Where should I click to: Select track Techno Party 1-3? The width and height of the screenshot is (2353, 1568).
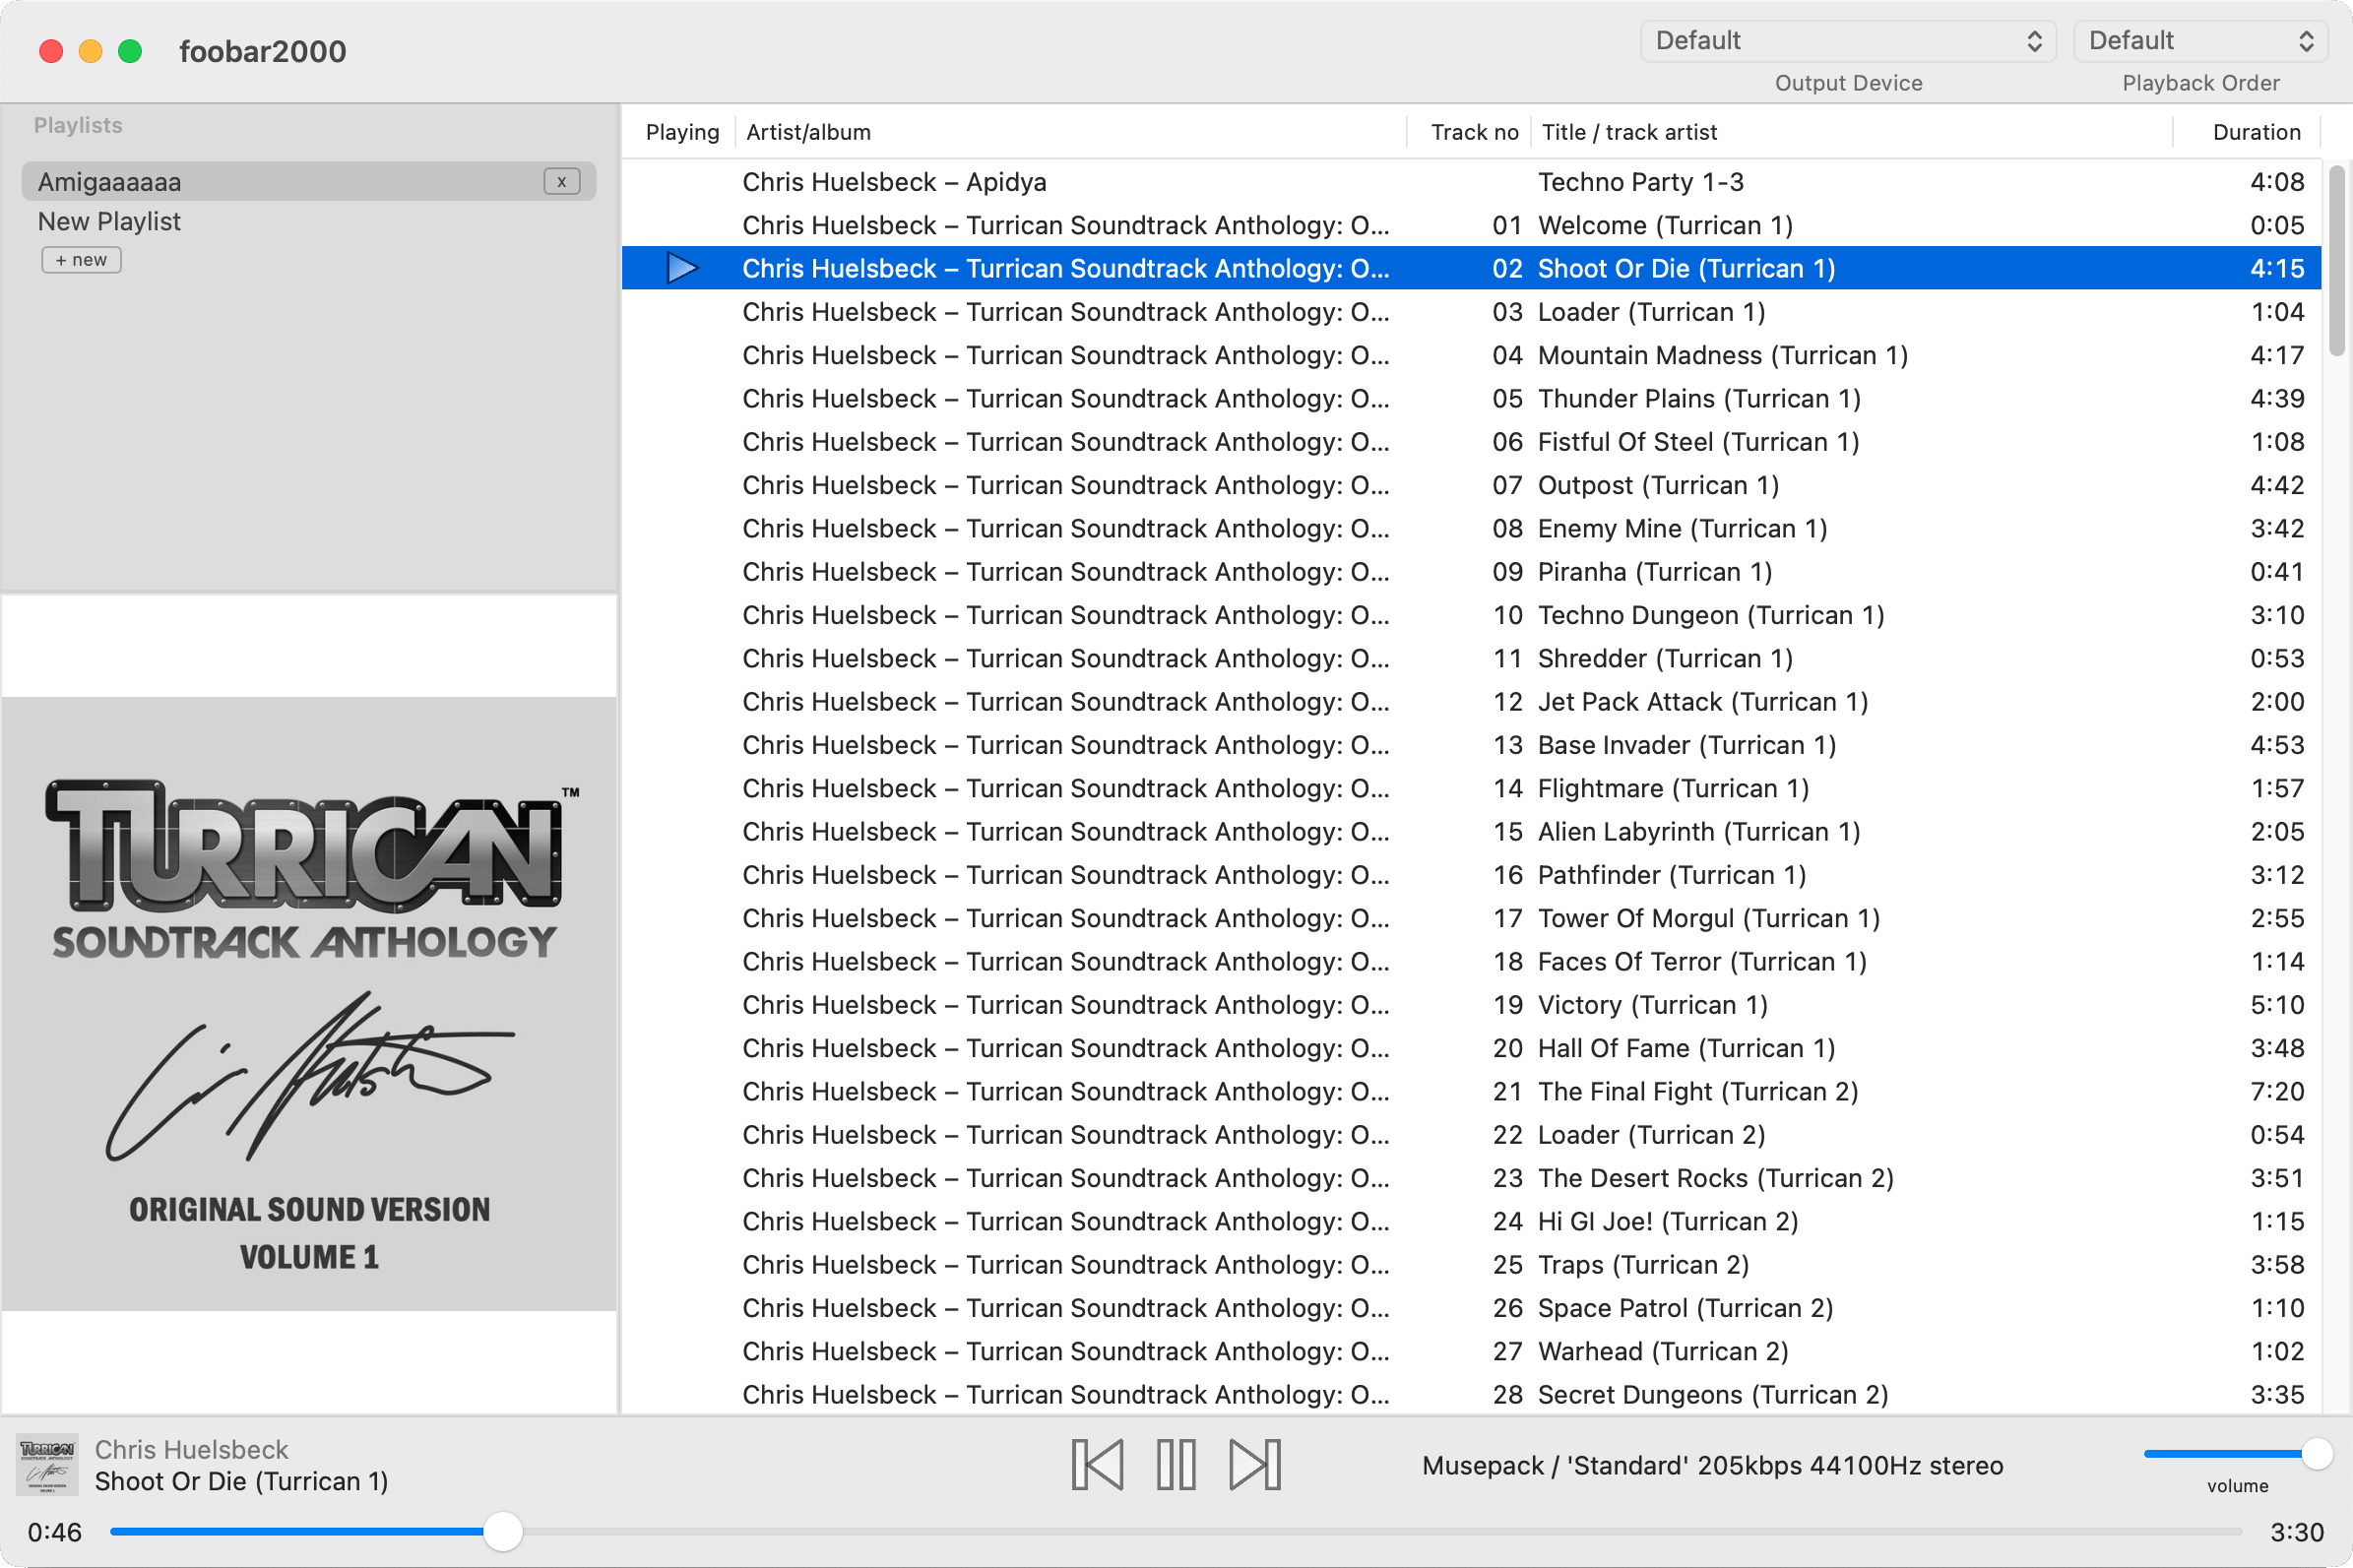1640,182
